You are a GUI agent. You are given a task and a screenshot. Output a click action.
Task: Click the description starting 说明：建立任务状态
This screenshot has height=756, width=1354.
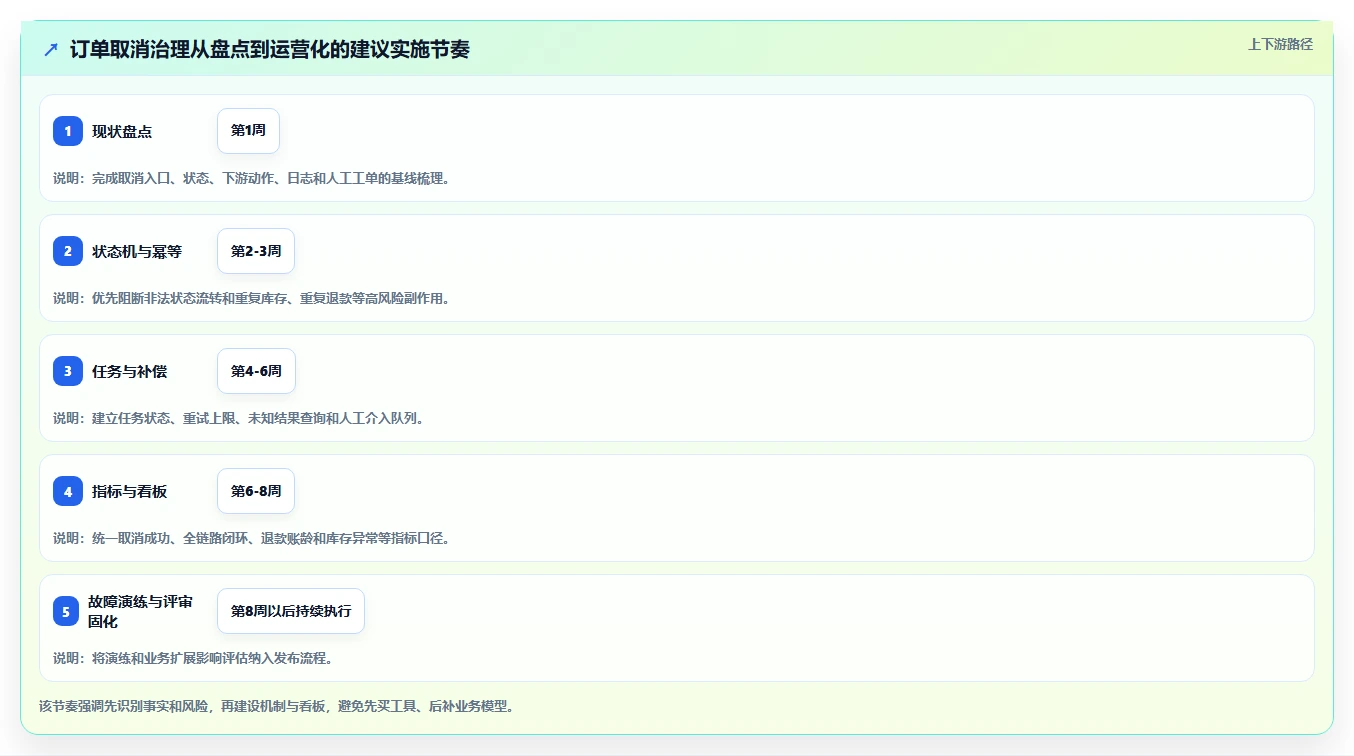[239, 418]
